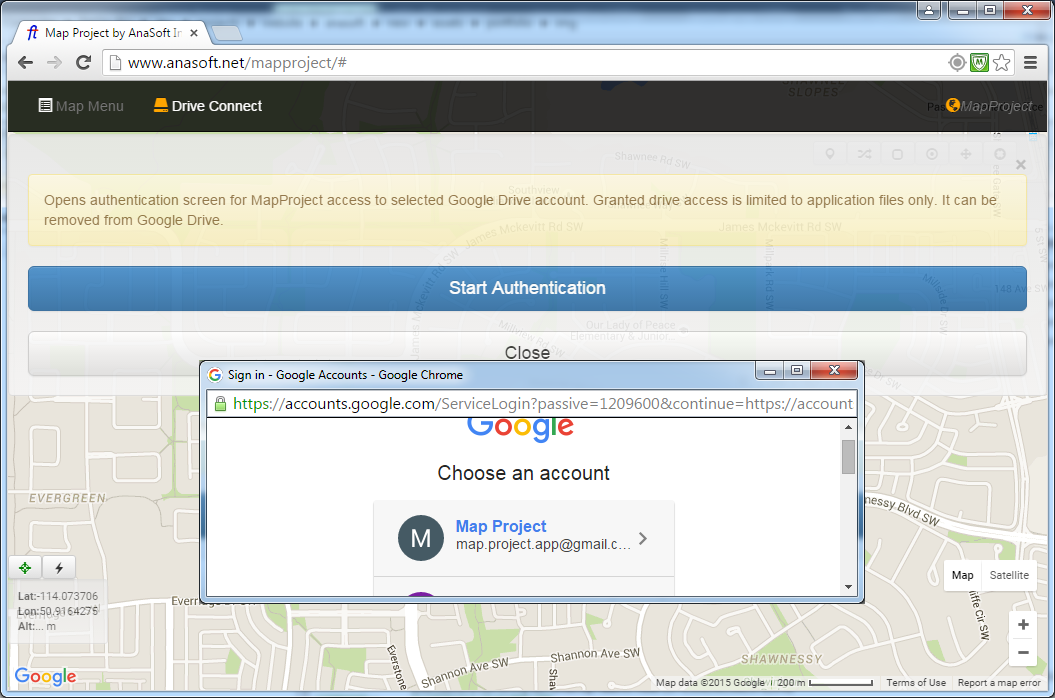Zoom in on the map
Screen dimensions: 1055x700
pos(1023,625)
